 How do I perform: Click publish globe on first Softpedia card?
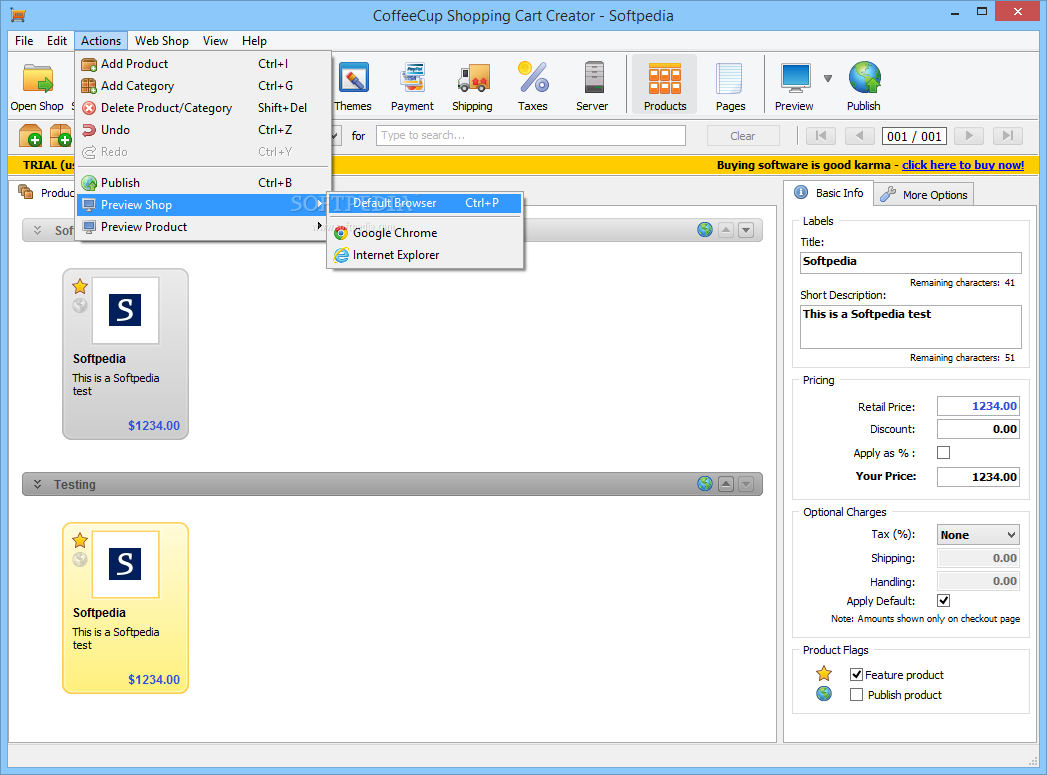pos(80,306)
